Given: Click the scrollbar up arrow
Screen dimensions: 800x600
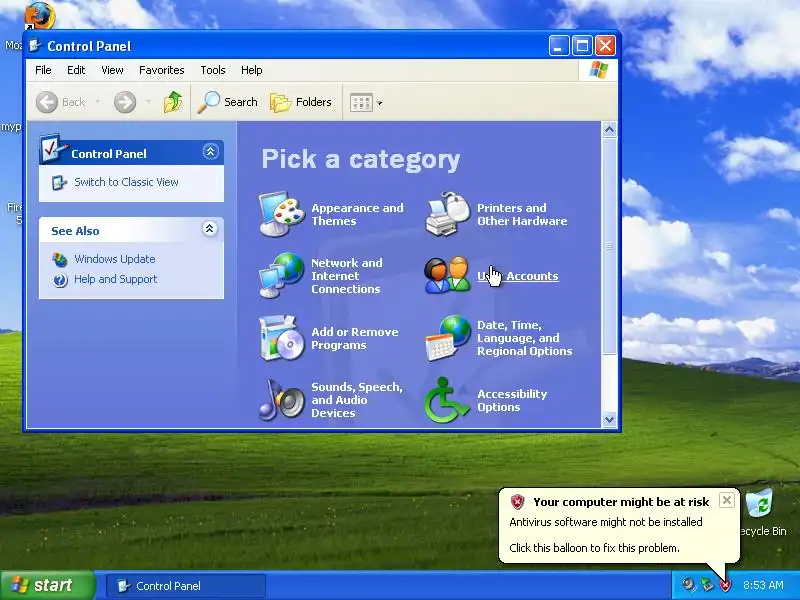Looking at the screenshot, I should click(609, 130).
